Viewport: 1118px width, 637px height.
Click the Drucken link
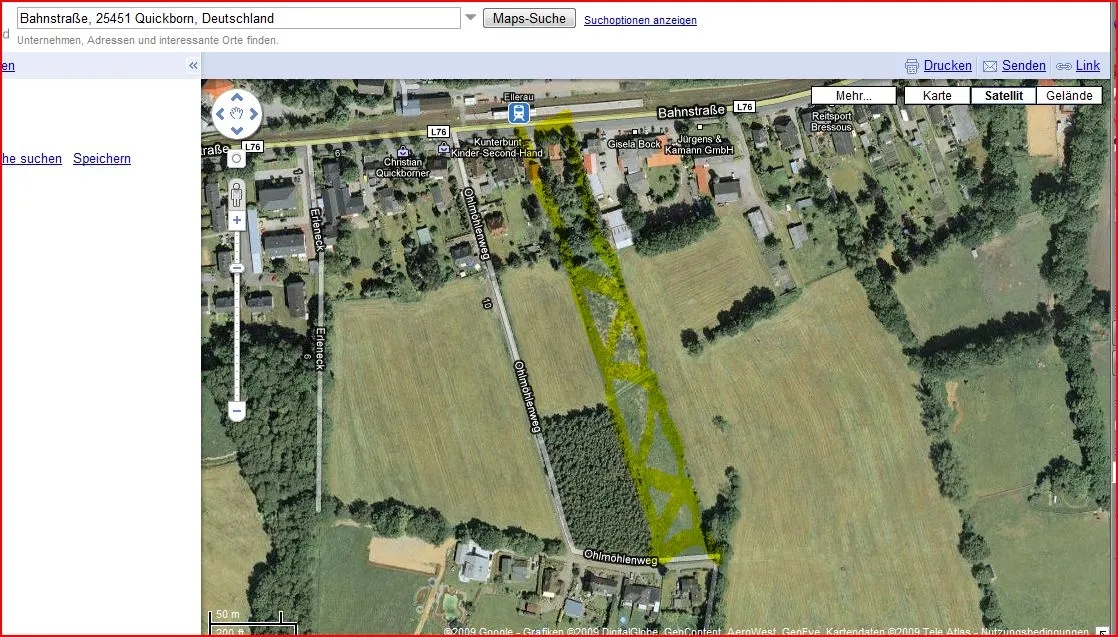coord(948,66)
